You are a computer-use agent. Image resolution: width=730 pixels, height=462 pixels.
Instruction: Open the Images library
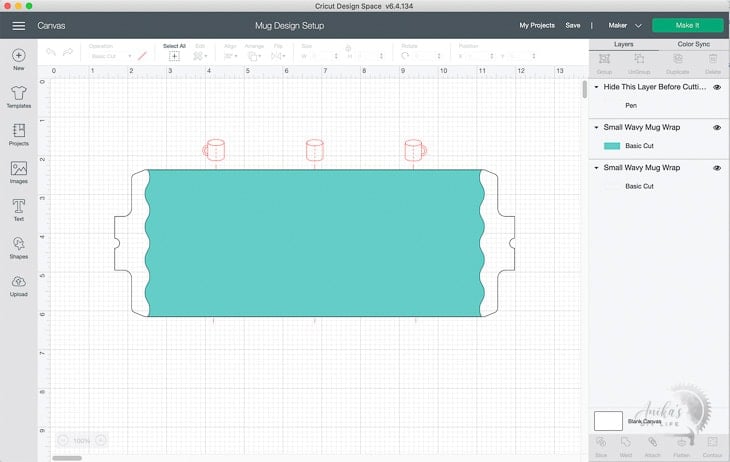tap(19, 172)
